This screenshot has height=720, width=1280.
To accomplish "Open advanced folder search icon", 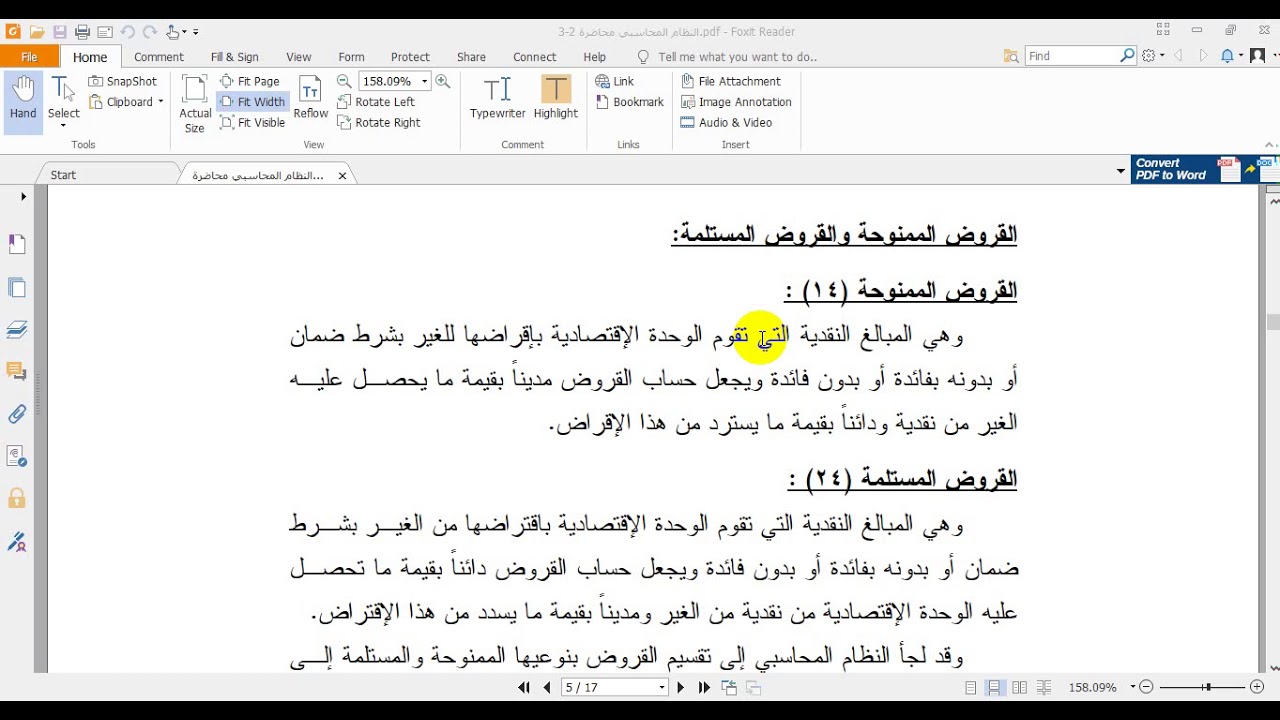I will [1011, 56].
